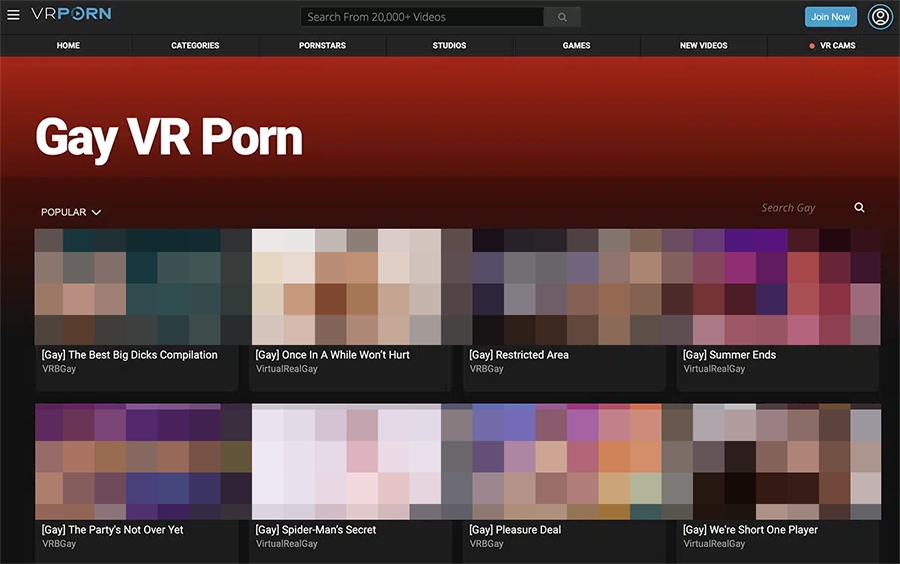Click VirtualRealGay under Once In A While Won't Hurt
Image resolution: width=900 pixels, height=564 pixels.
point(286,369)
